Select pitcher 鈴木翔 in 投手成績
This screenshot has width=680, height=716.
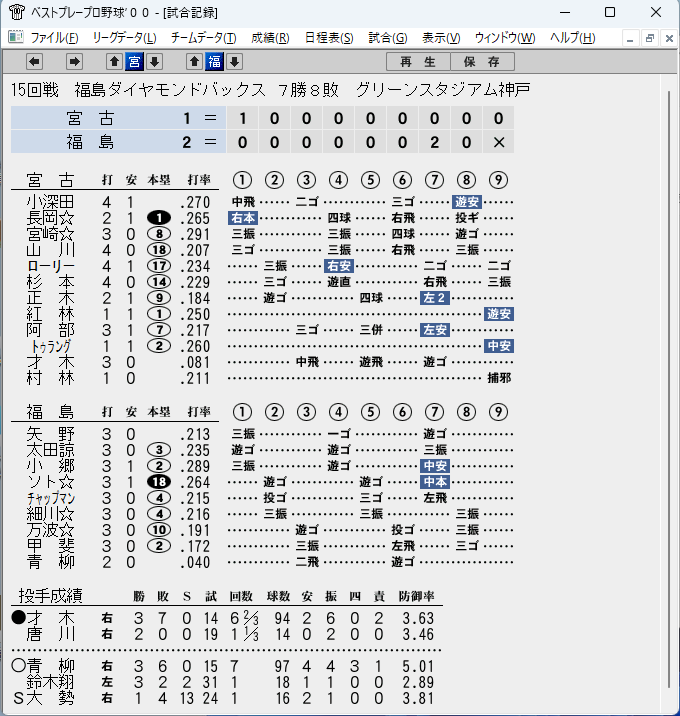click(x=50, y=682)
